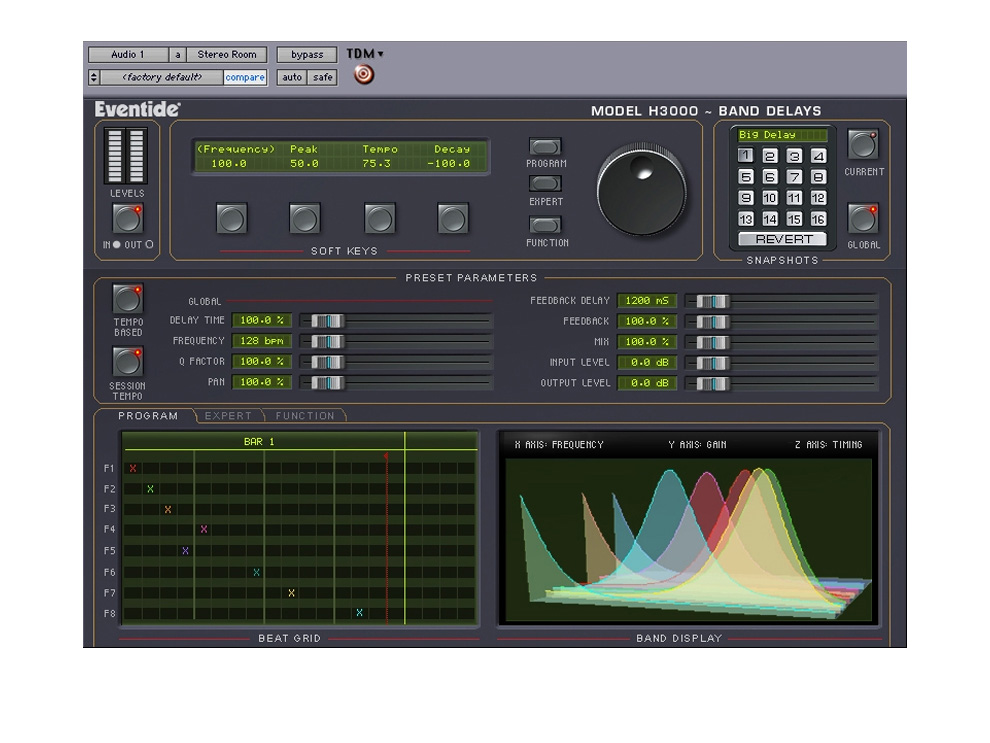This screenshot has width=990, height=743.
Task: Click the REVERT snapshot button
Action: [782, 239]
